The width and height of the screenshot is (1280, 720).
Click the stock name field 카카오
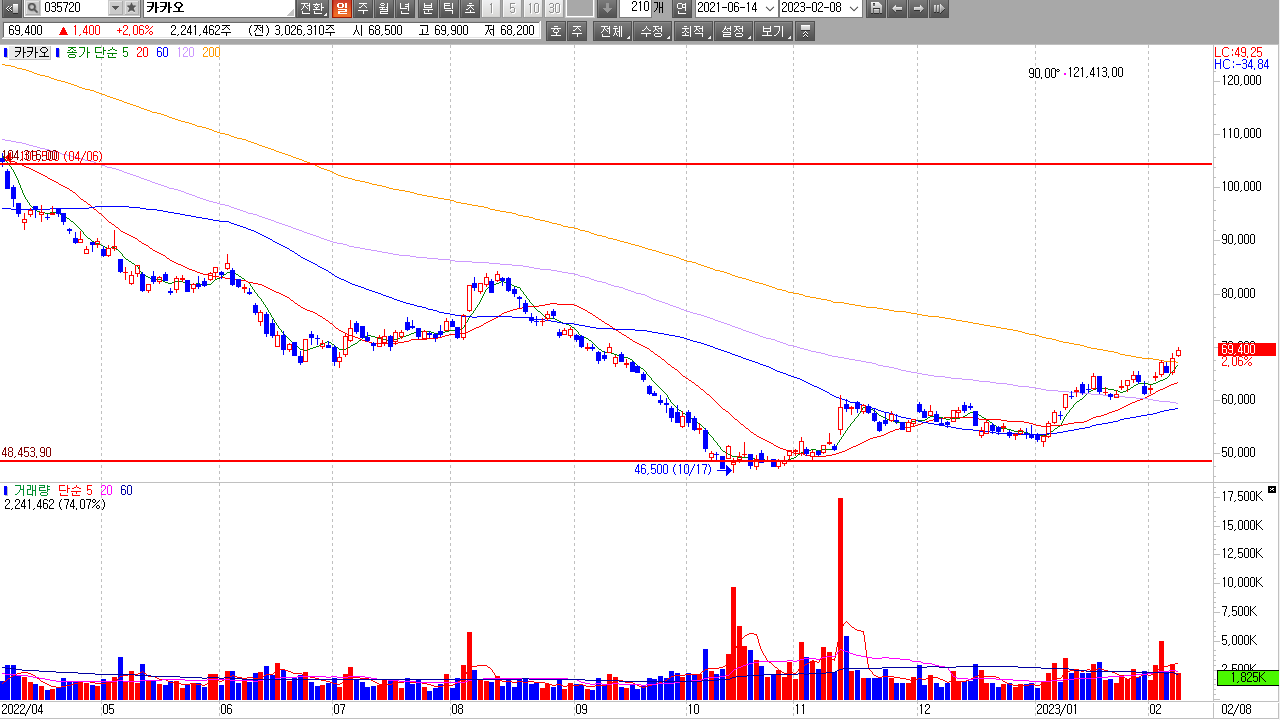point(218,8)
